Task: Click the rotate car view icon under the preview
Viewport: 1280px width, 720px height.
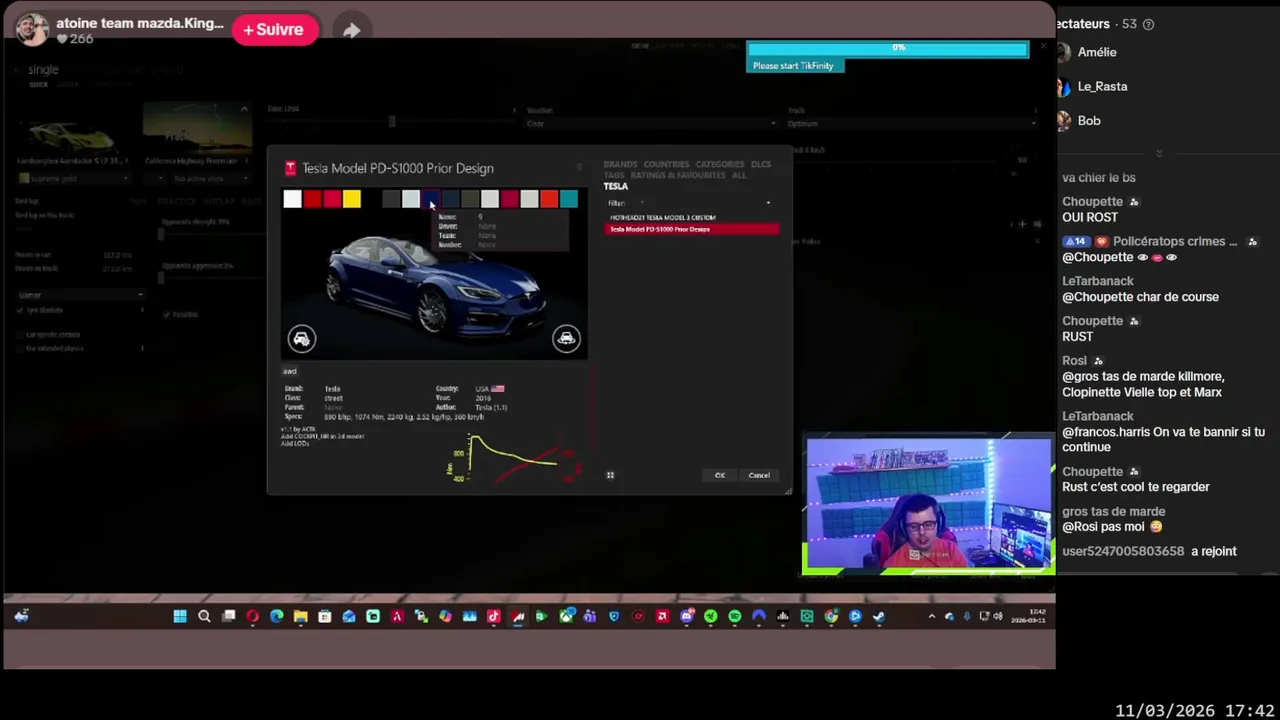Action: [x=566, y=339]
